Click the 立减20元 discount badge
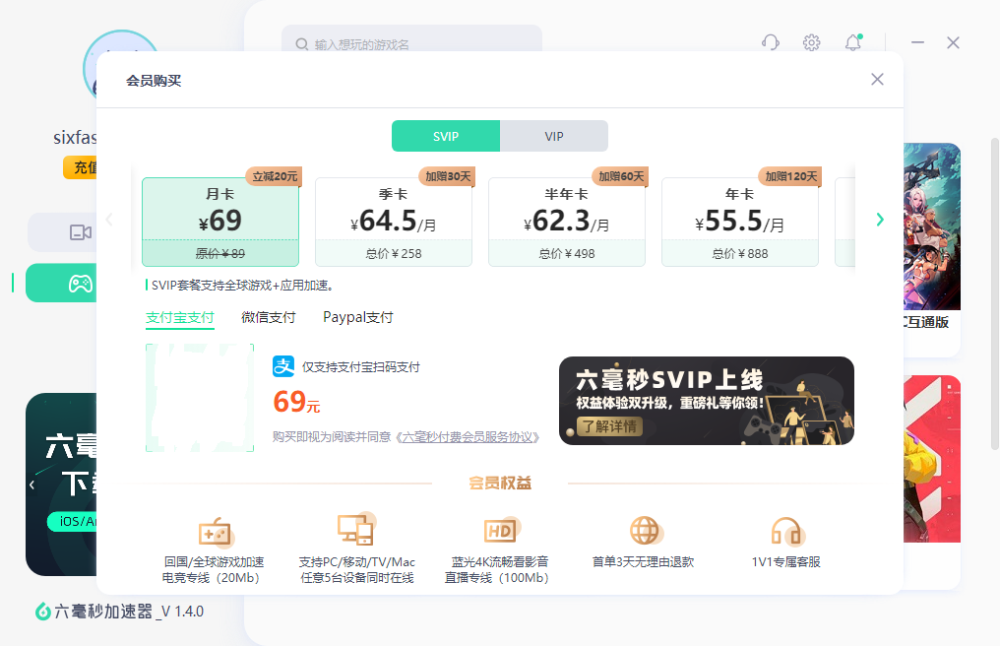 pyautogui.click(x=274, y=177)
